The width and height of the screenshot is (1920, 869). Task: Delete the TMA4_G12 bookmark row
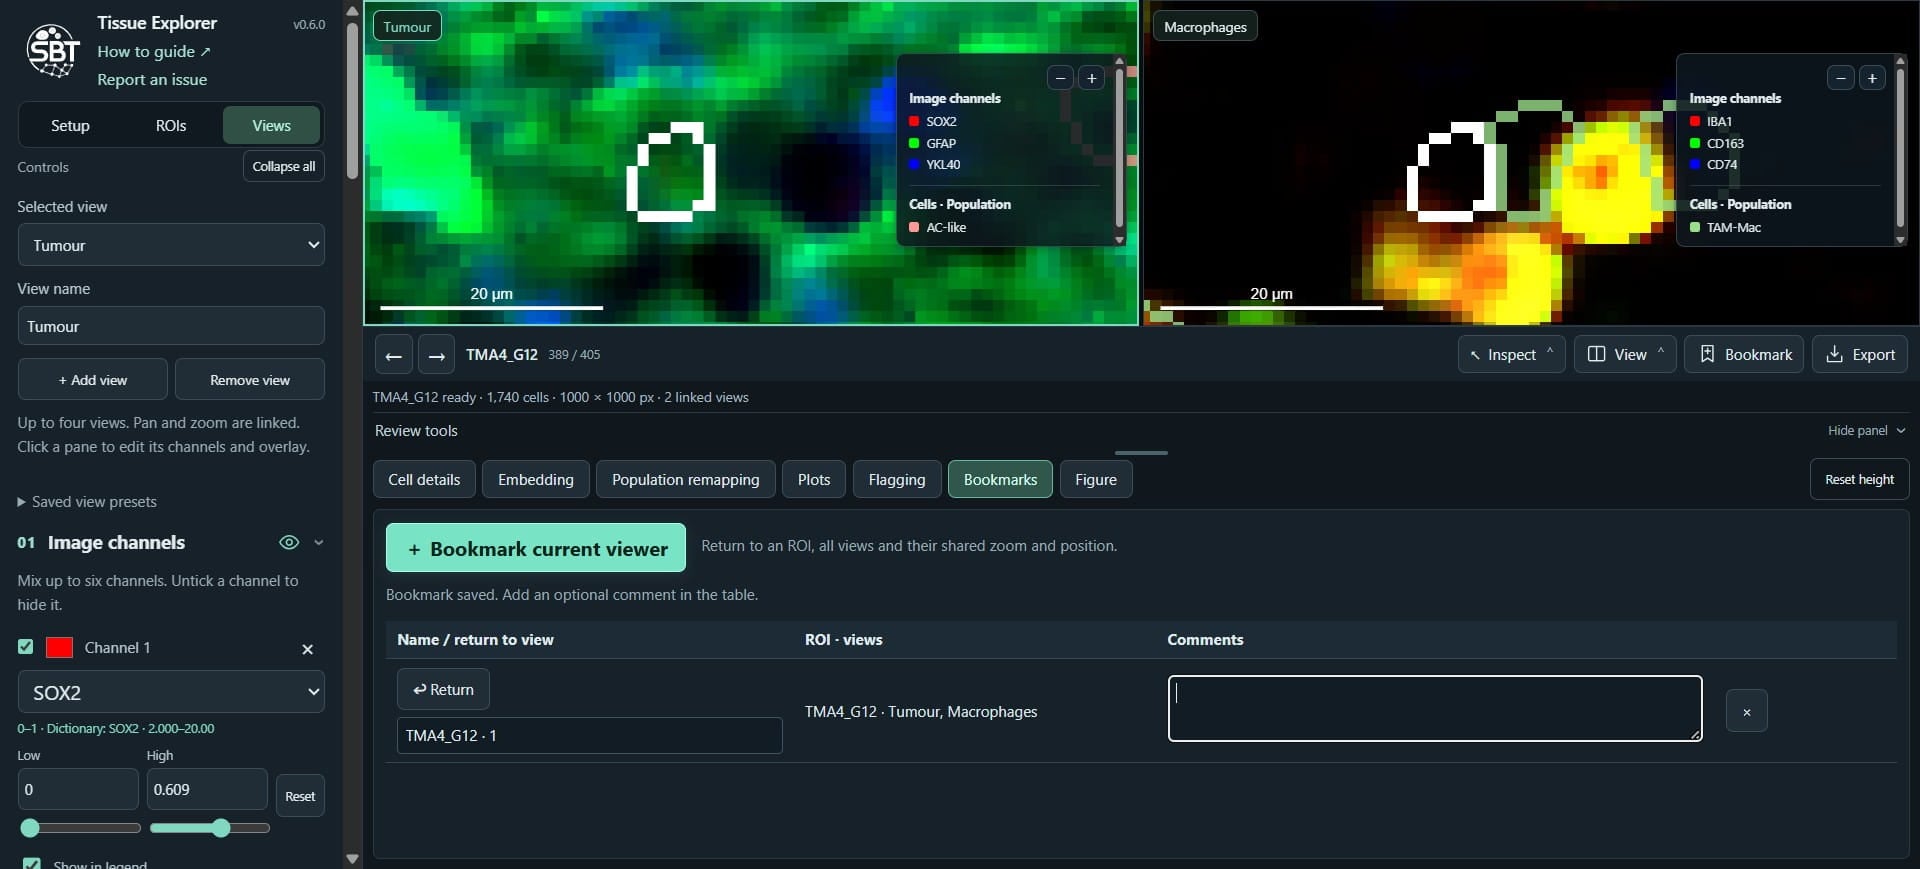(x=1746, y=711)
